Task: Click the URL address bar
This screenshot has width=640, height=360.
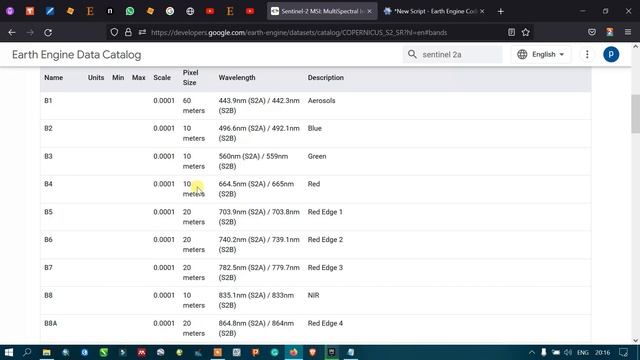Action: click(299, 32)
